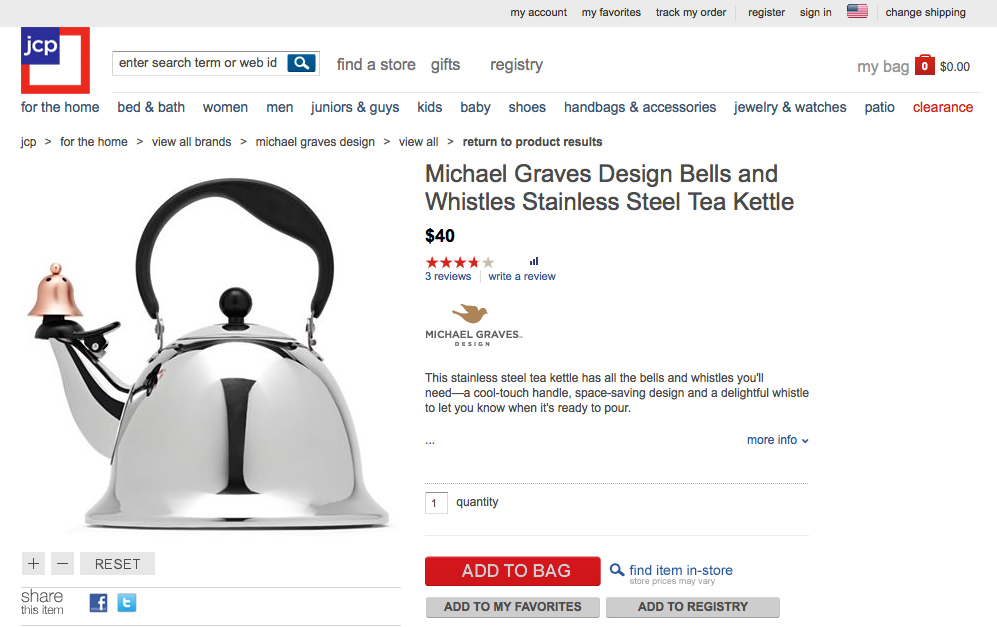Click the quantity input field
This screenshot has width=997, height=627.
click(x=435, y=502)
